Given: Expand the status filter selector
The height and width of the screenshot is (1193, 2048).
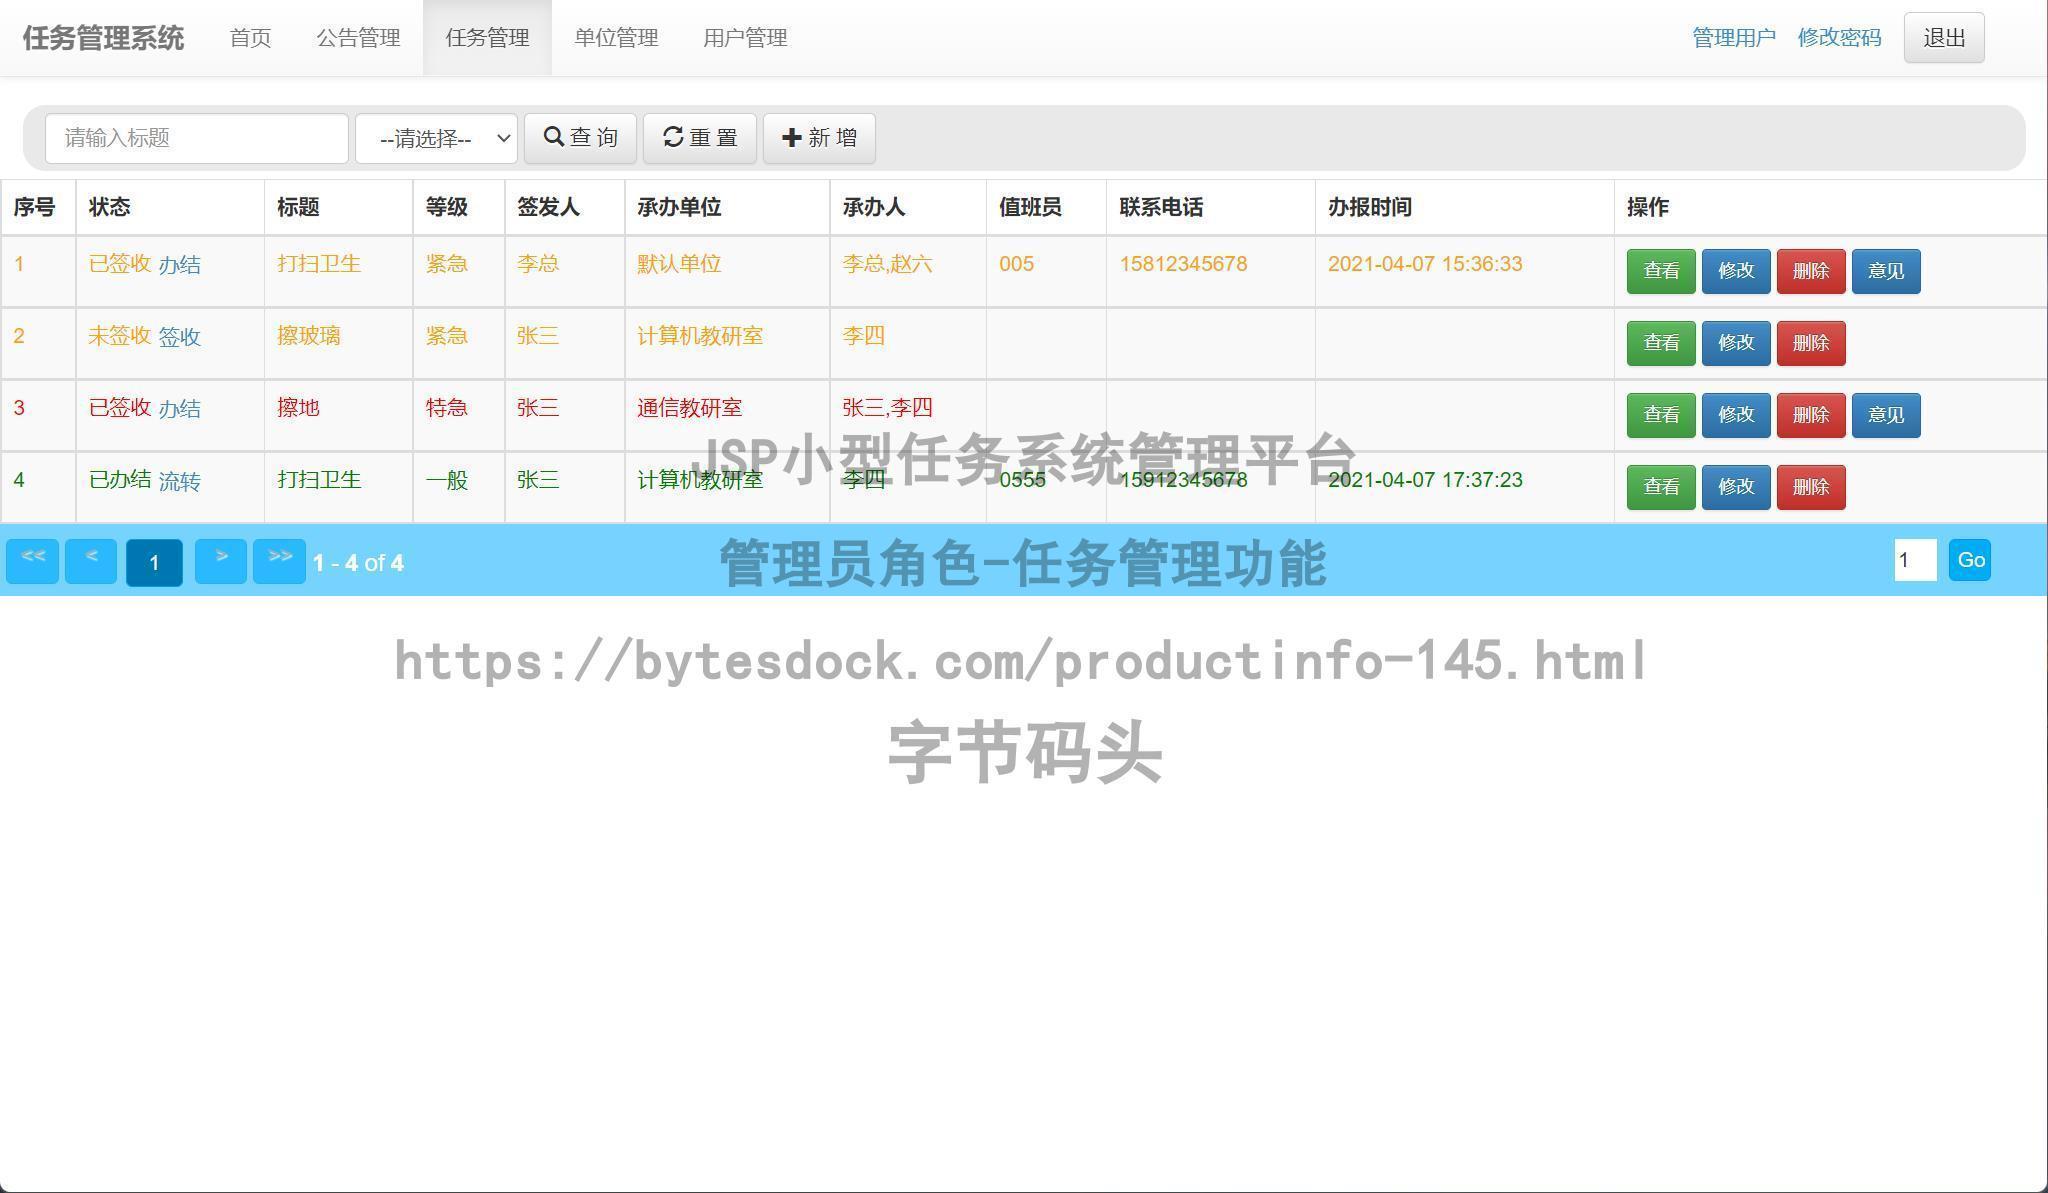Looking at the screenshot, I should (437, 138).
